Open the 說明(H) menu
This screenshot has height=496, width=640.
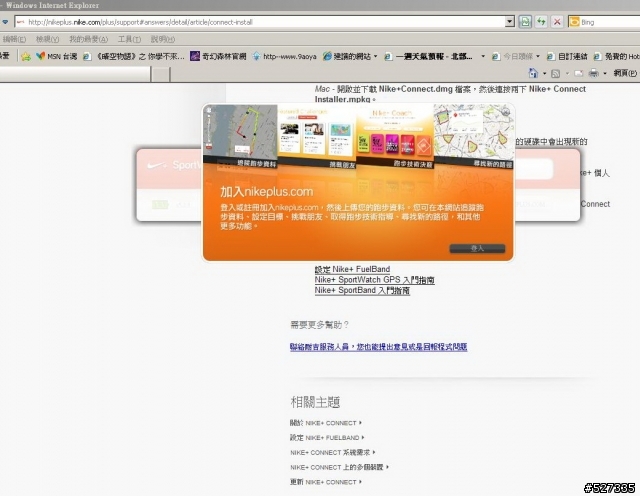tap(162, 39)
